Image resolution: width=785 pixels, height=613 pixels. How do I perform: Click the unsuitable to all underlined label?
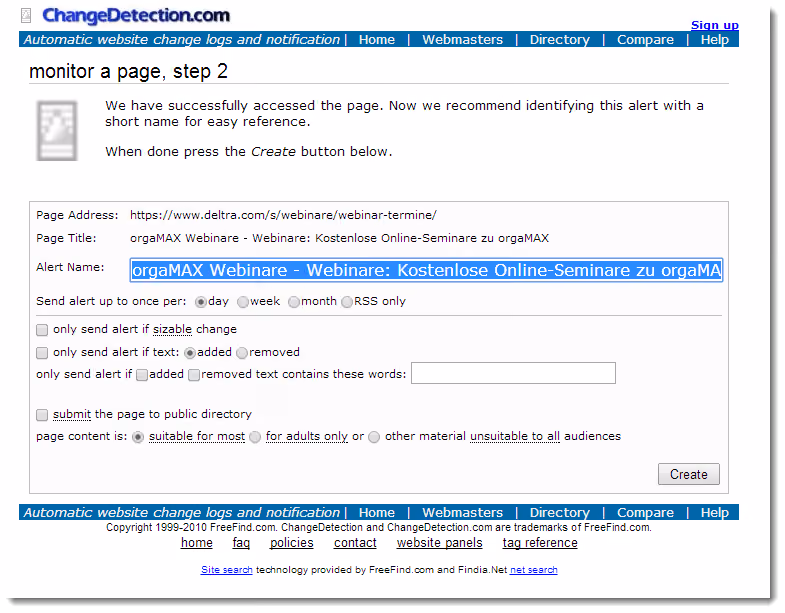[515, 436]
